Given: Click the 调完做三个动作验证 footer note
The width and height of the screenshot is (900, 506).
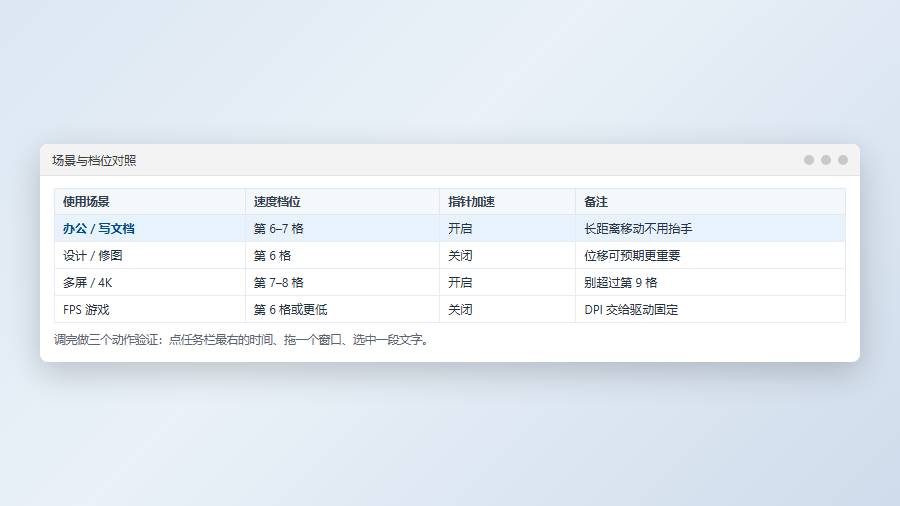Looking at the screenshot, I should coord(242,340).
